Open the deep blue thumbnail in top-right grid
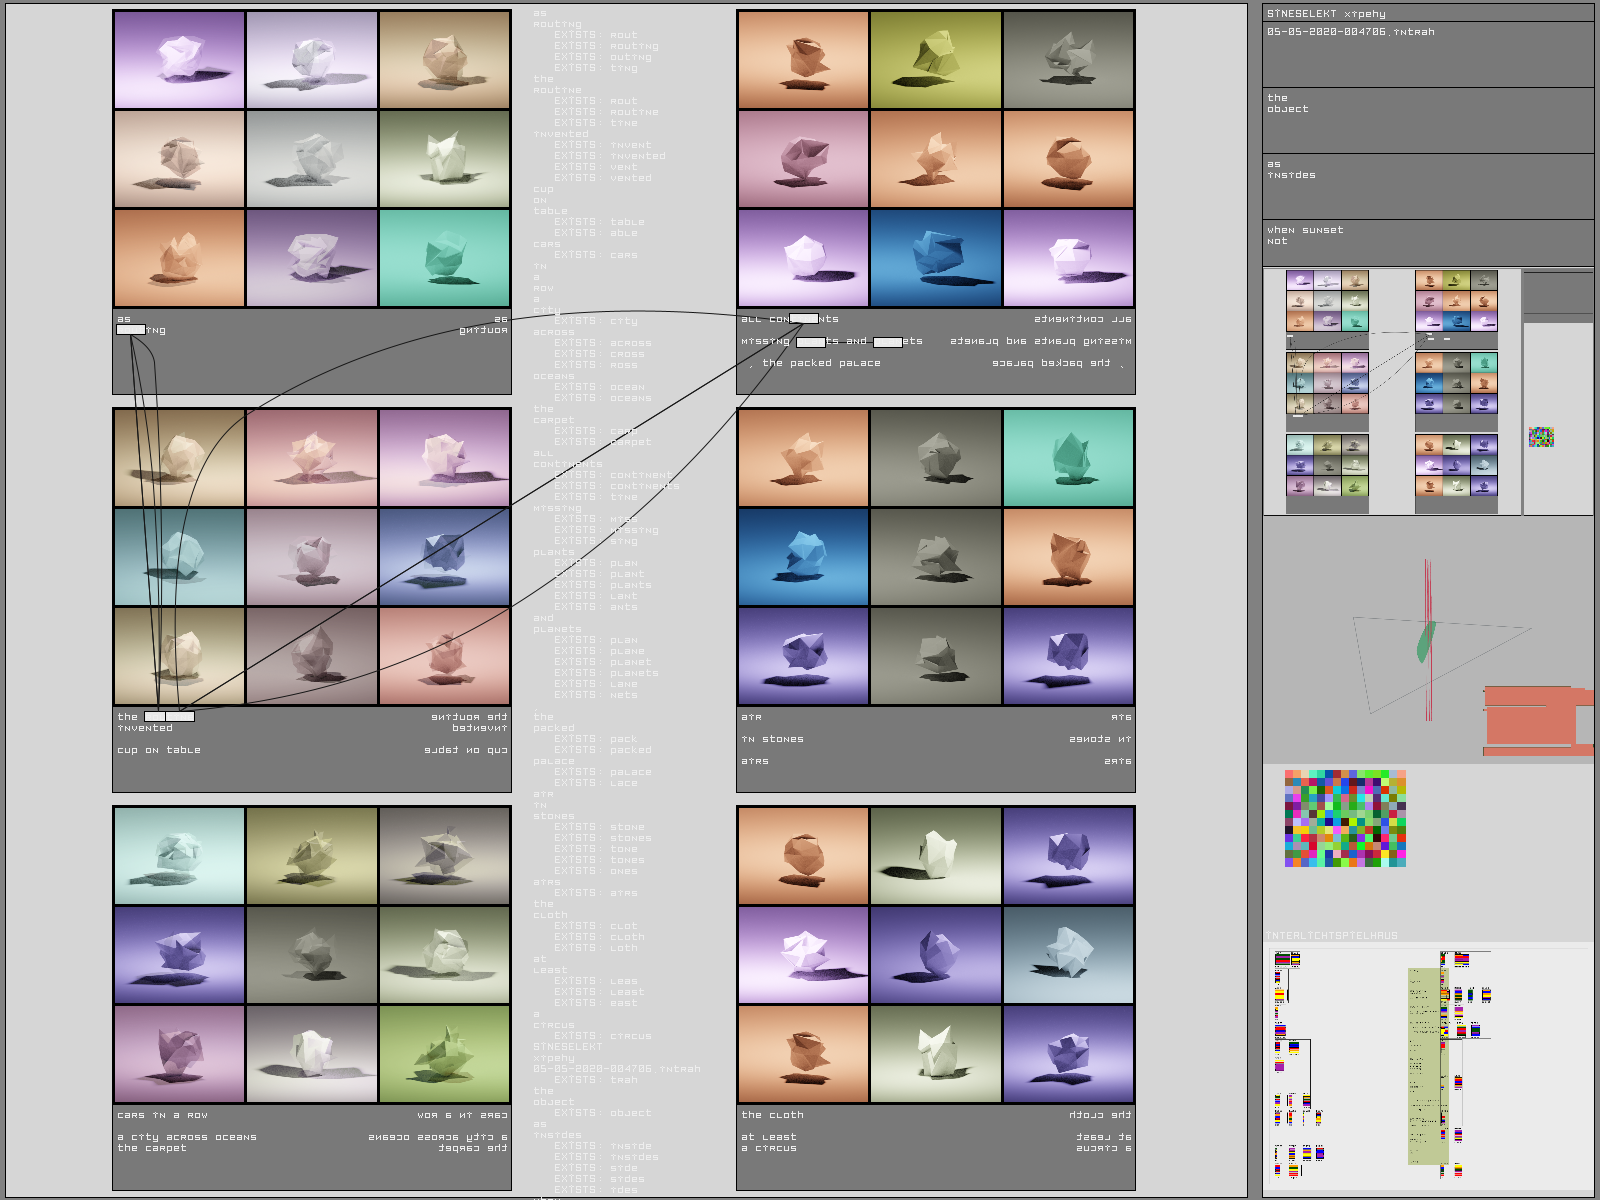Image resolution: width=1600 pixels, height=1200 pixels. (x=935, y=258)
